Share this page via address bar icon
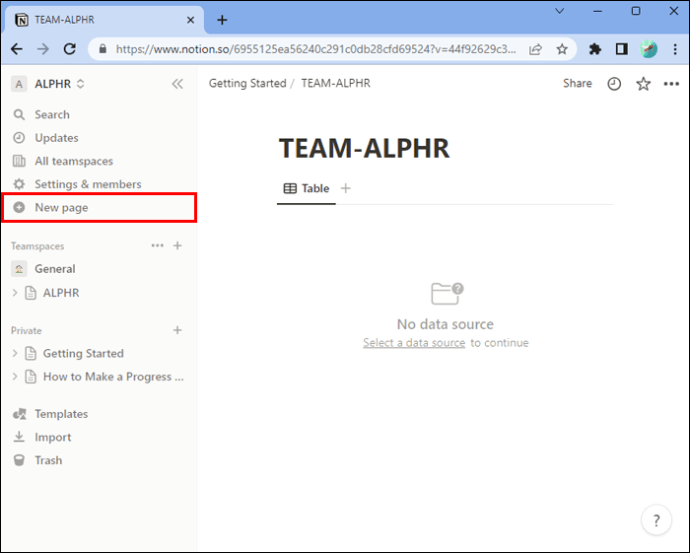Screen dimensions: 690x553 tap(535, 49)
